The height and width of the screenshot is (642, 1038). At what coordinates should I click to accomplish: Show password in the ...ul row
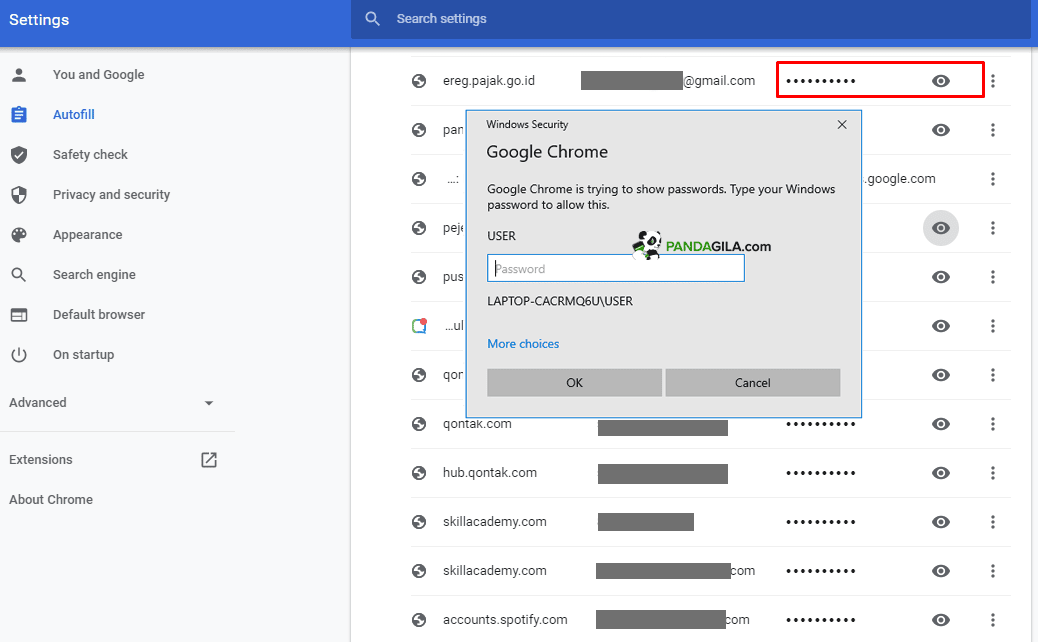point(941,326)
